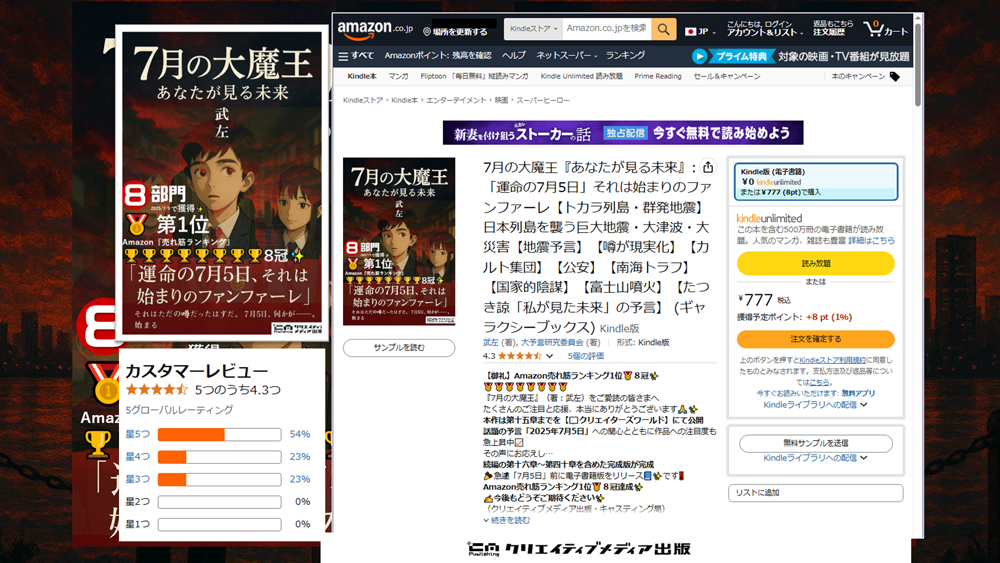Open the Prime Reading tab

point(658,77)
